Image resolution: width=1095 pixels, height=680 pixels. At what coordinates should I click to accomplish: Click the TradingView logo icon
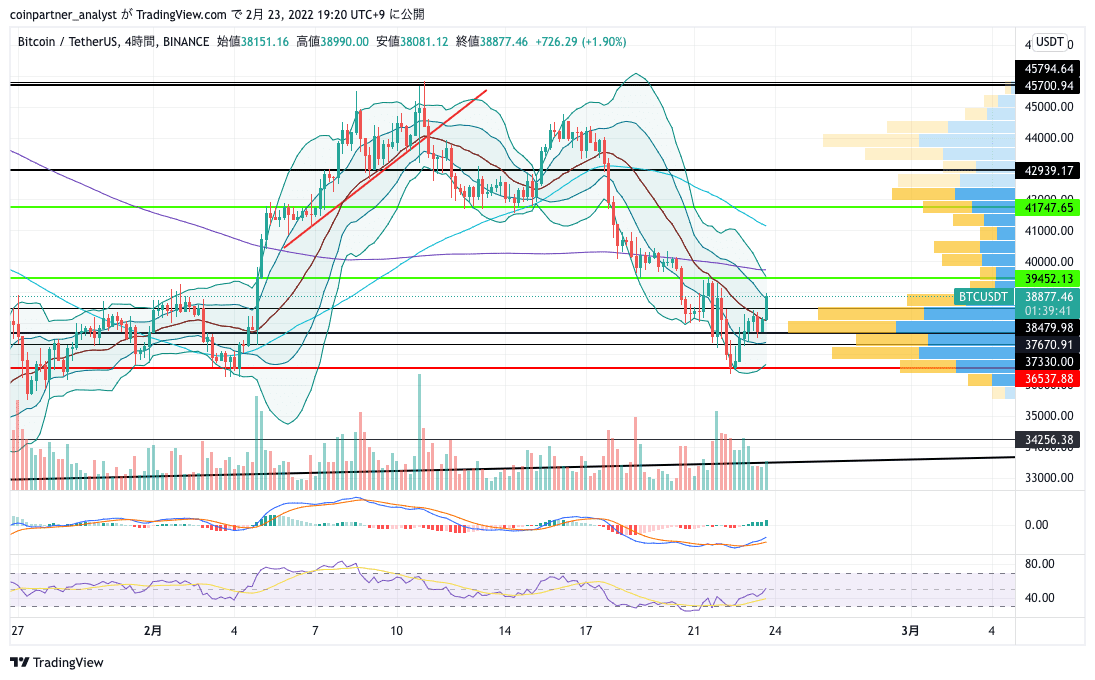click(x=20, y=662)
